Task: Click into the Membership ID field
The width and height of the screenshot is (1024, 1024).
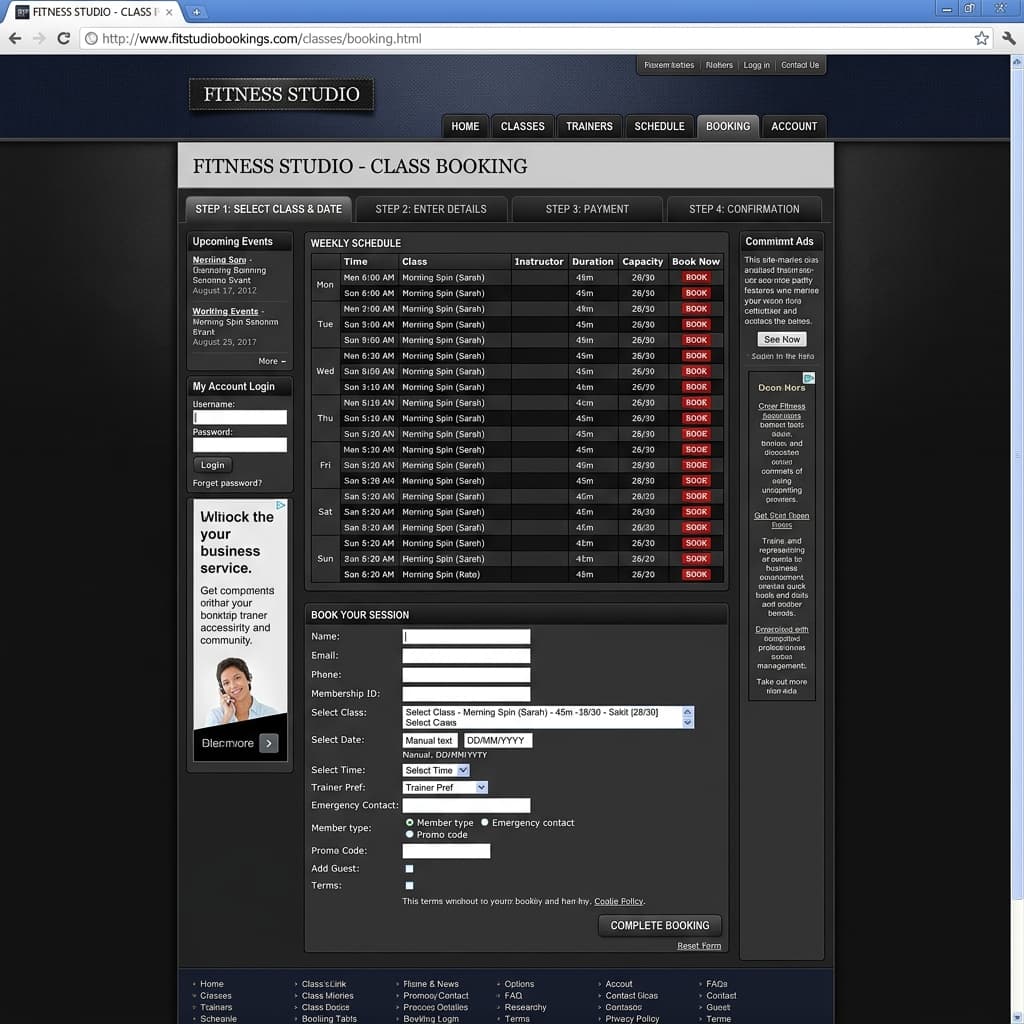Action: (465, 694)
